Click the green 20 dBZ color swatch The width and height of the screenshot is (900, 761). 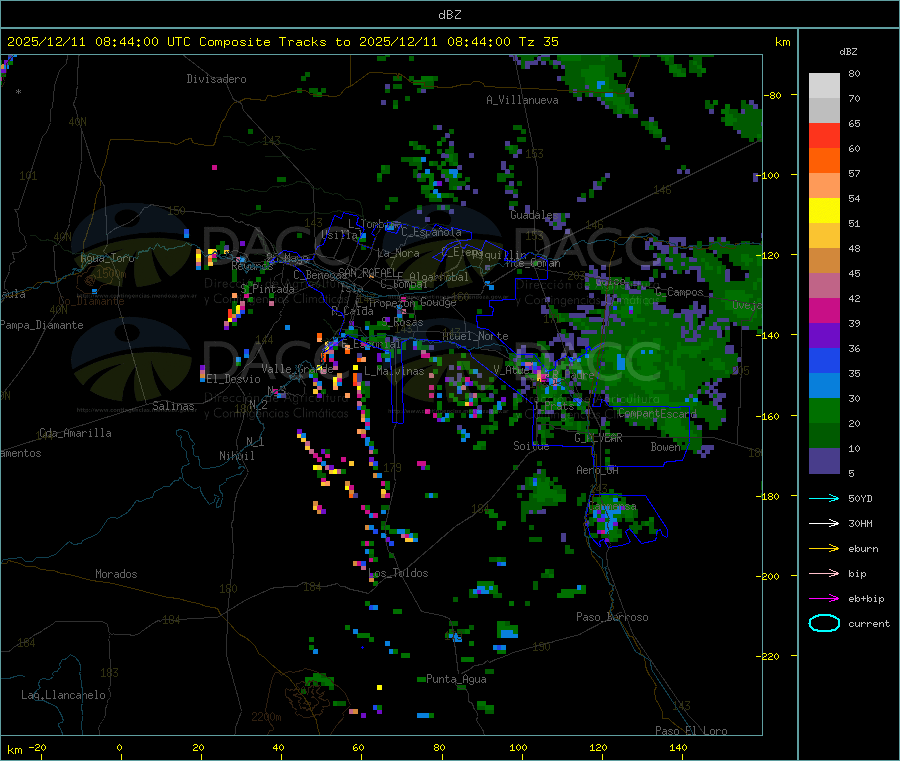824,410
